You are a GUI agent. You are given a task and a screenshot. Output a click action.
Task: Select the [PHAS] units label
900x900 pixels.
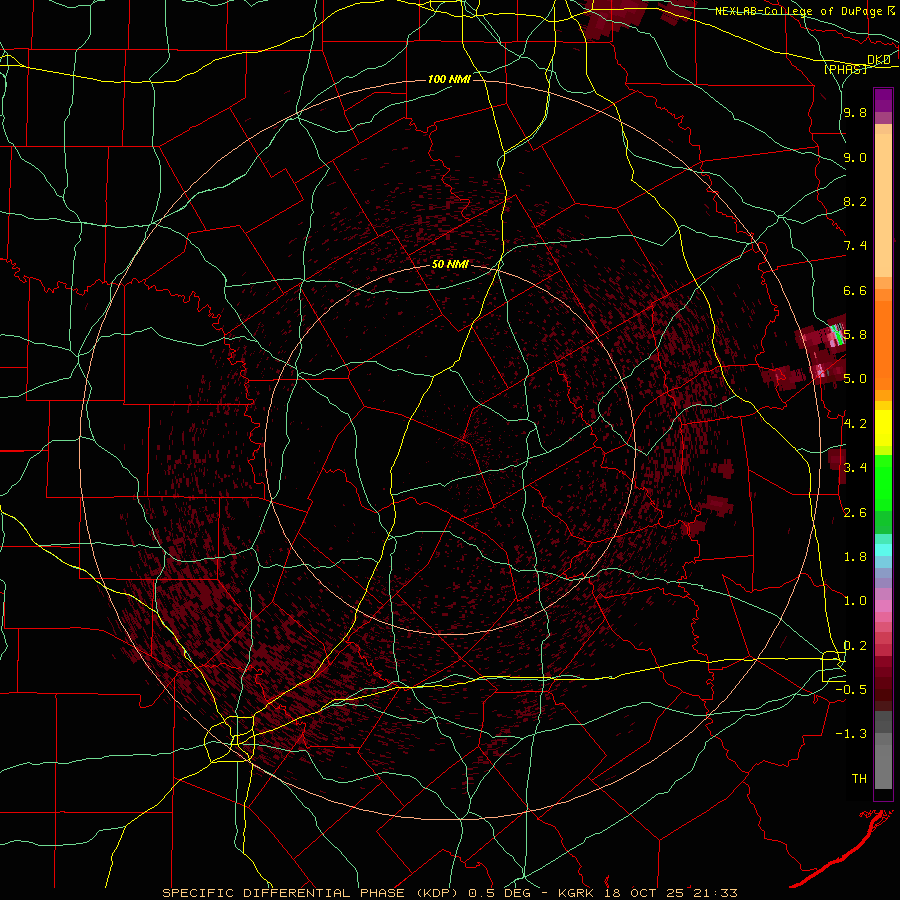coord(845,70)
